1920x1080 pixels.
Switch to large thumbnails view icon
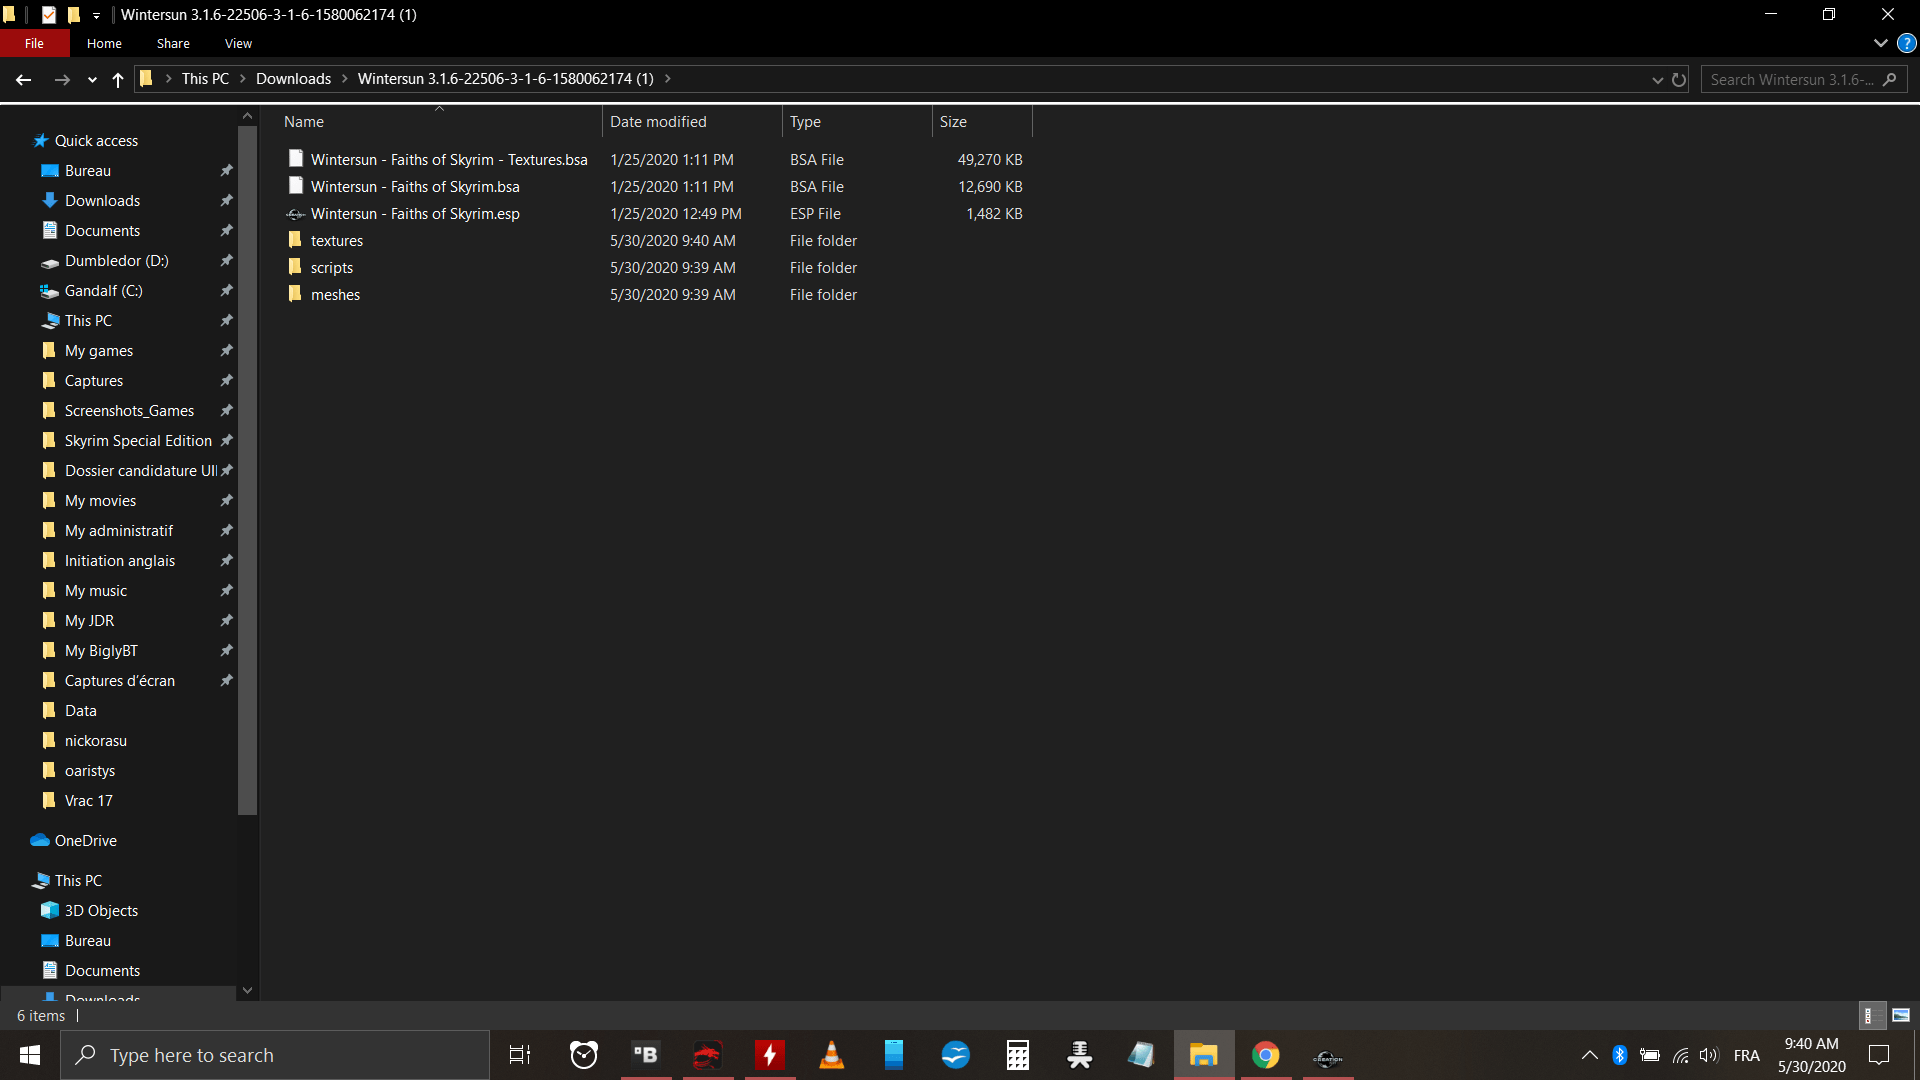coord(1901,1015)
